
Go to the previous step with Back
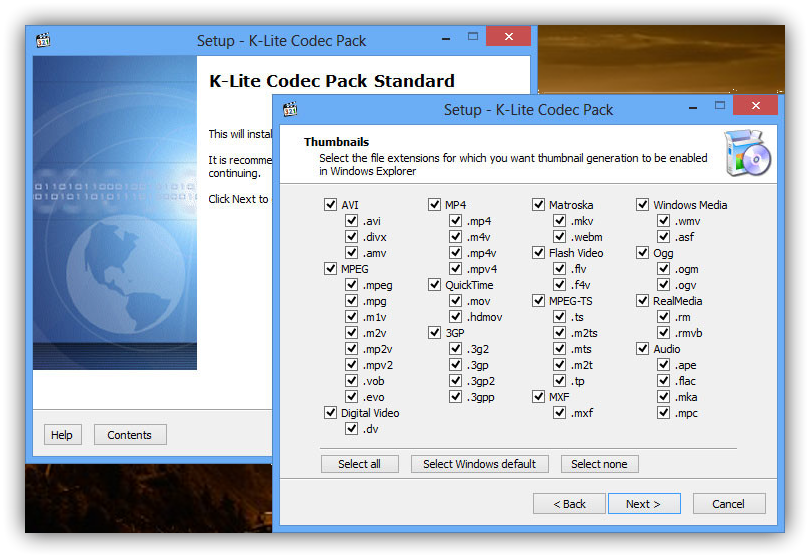(x=569, y=504)
